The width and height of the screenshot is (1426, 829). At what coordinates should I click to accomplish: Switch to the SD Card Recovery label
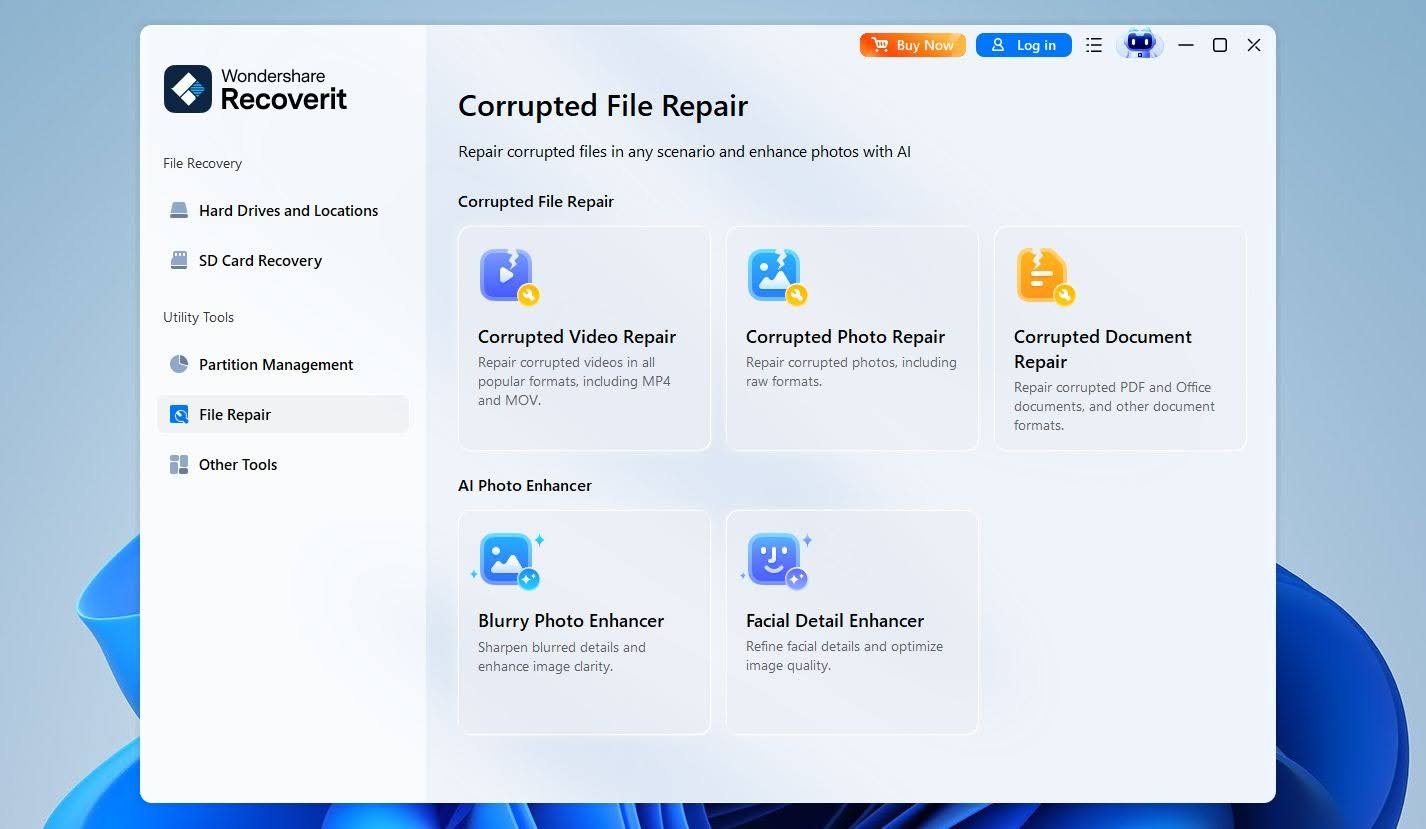[x=260, y=260]
